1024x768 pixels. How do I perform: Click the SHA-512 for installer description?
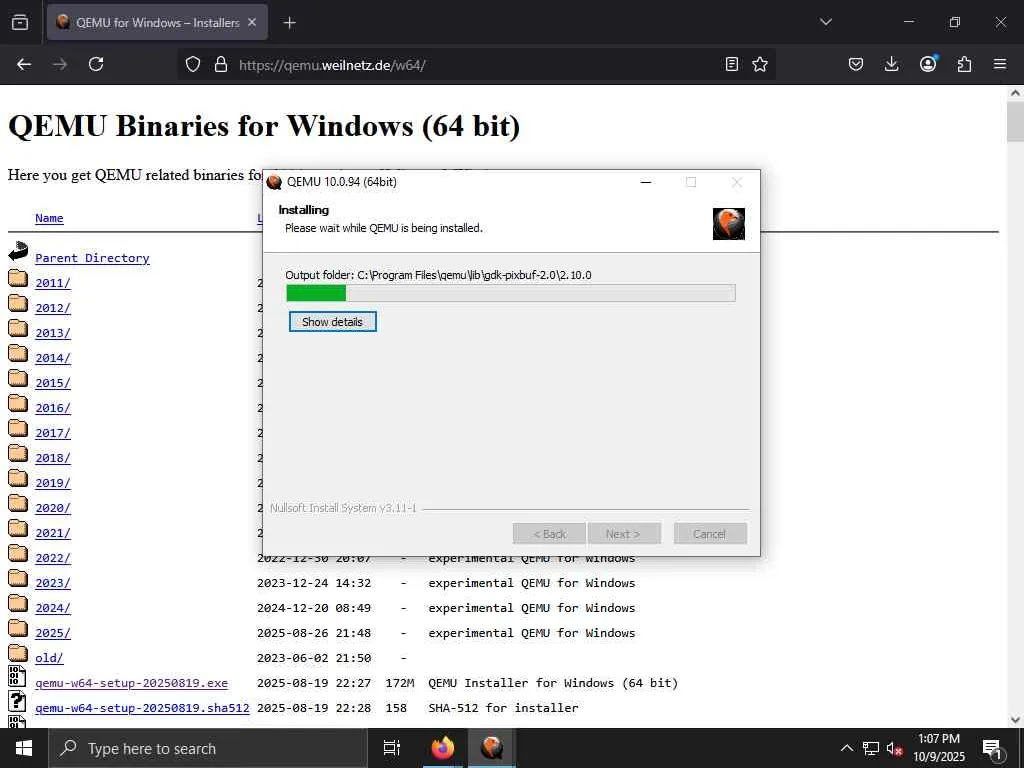[504, 708]
